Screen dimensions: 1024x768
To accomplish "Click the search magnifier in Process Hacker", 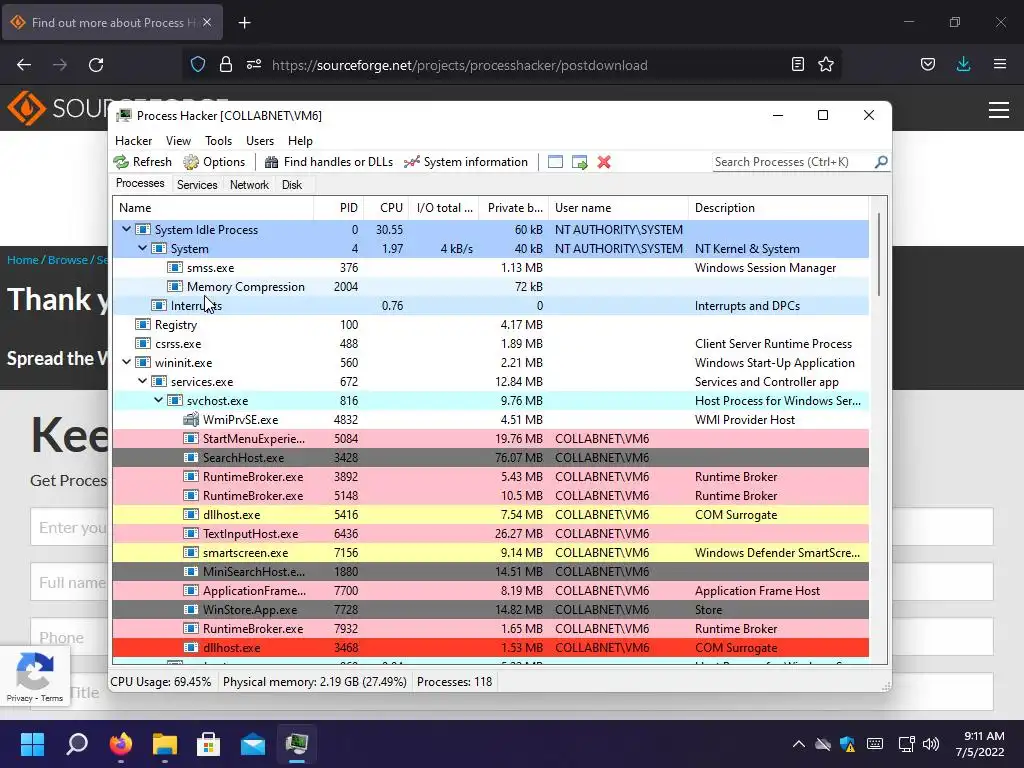I will click(x=881, y=161).
